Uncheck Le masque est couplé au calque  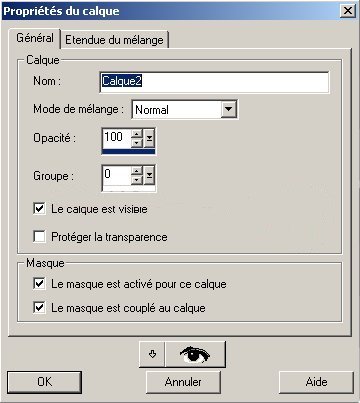(x=39, y=307)
